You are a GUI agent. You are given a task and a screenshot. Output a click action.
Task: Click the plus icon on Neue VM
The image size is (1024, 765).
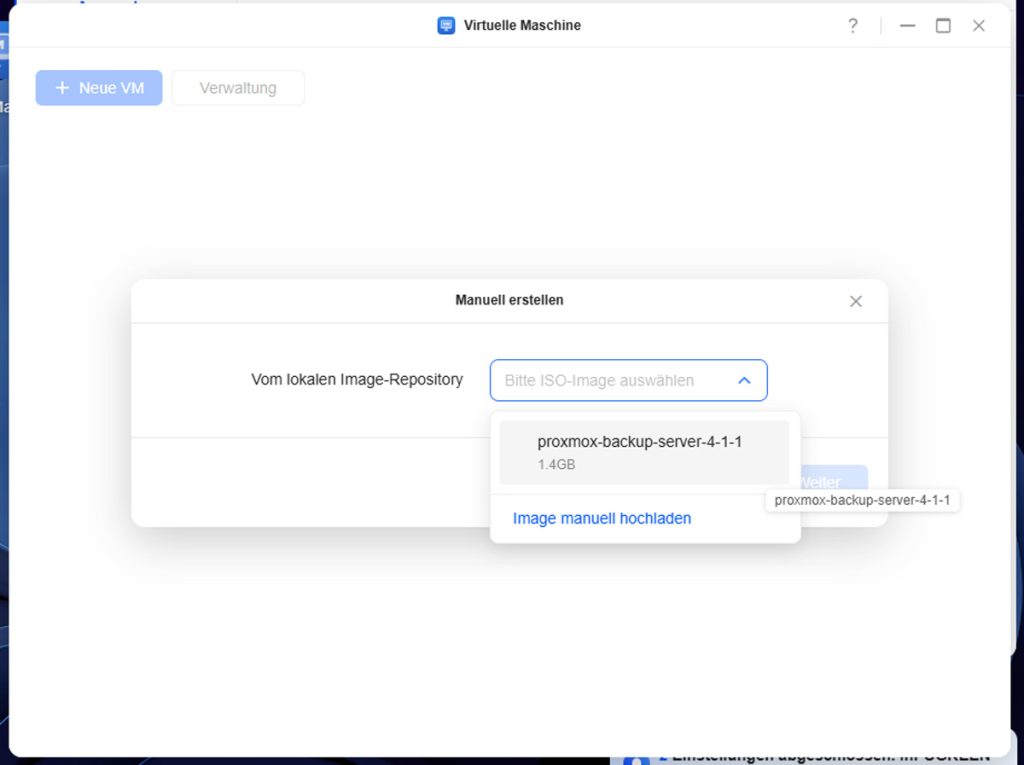click(x=62, y=88)
